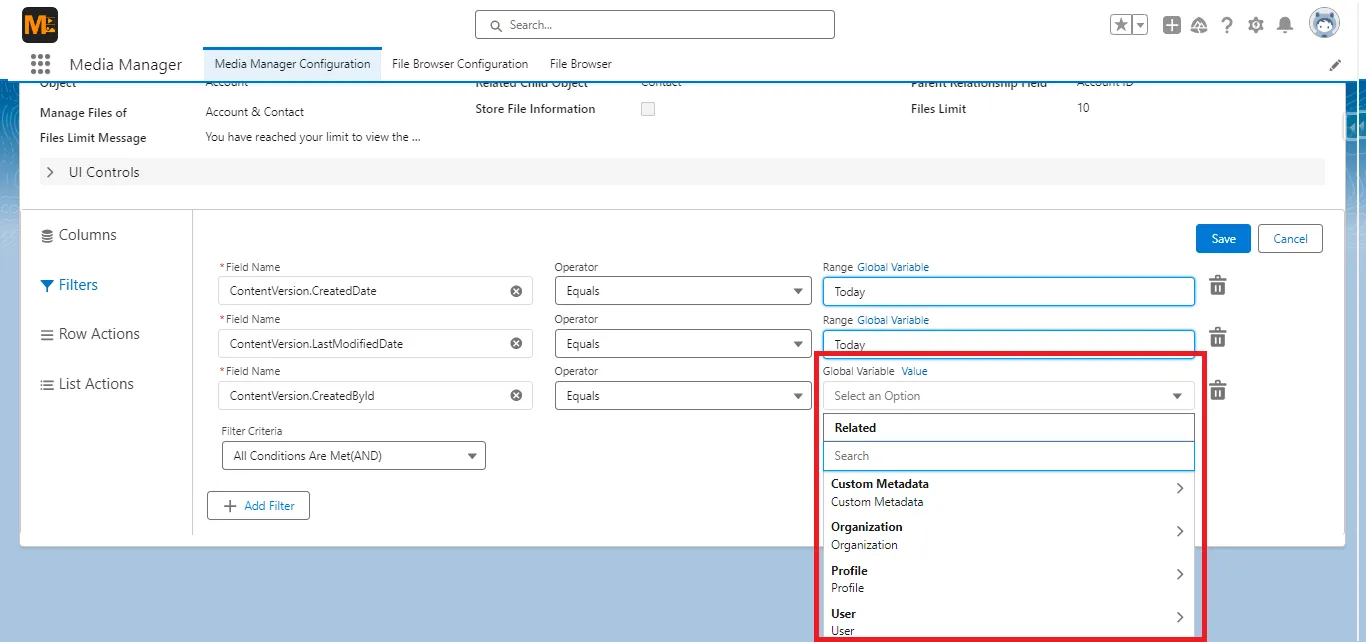Switch to the Value toggle for CreatedById
The height and width of the screenshot is (642, 1366).
(x=914, y=371)
